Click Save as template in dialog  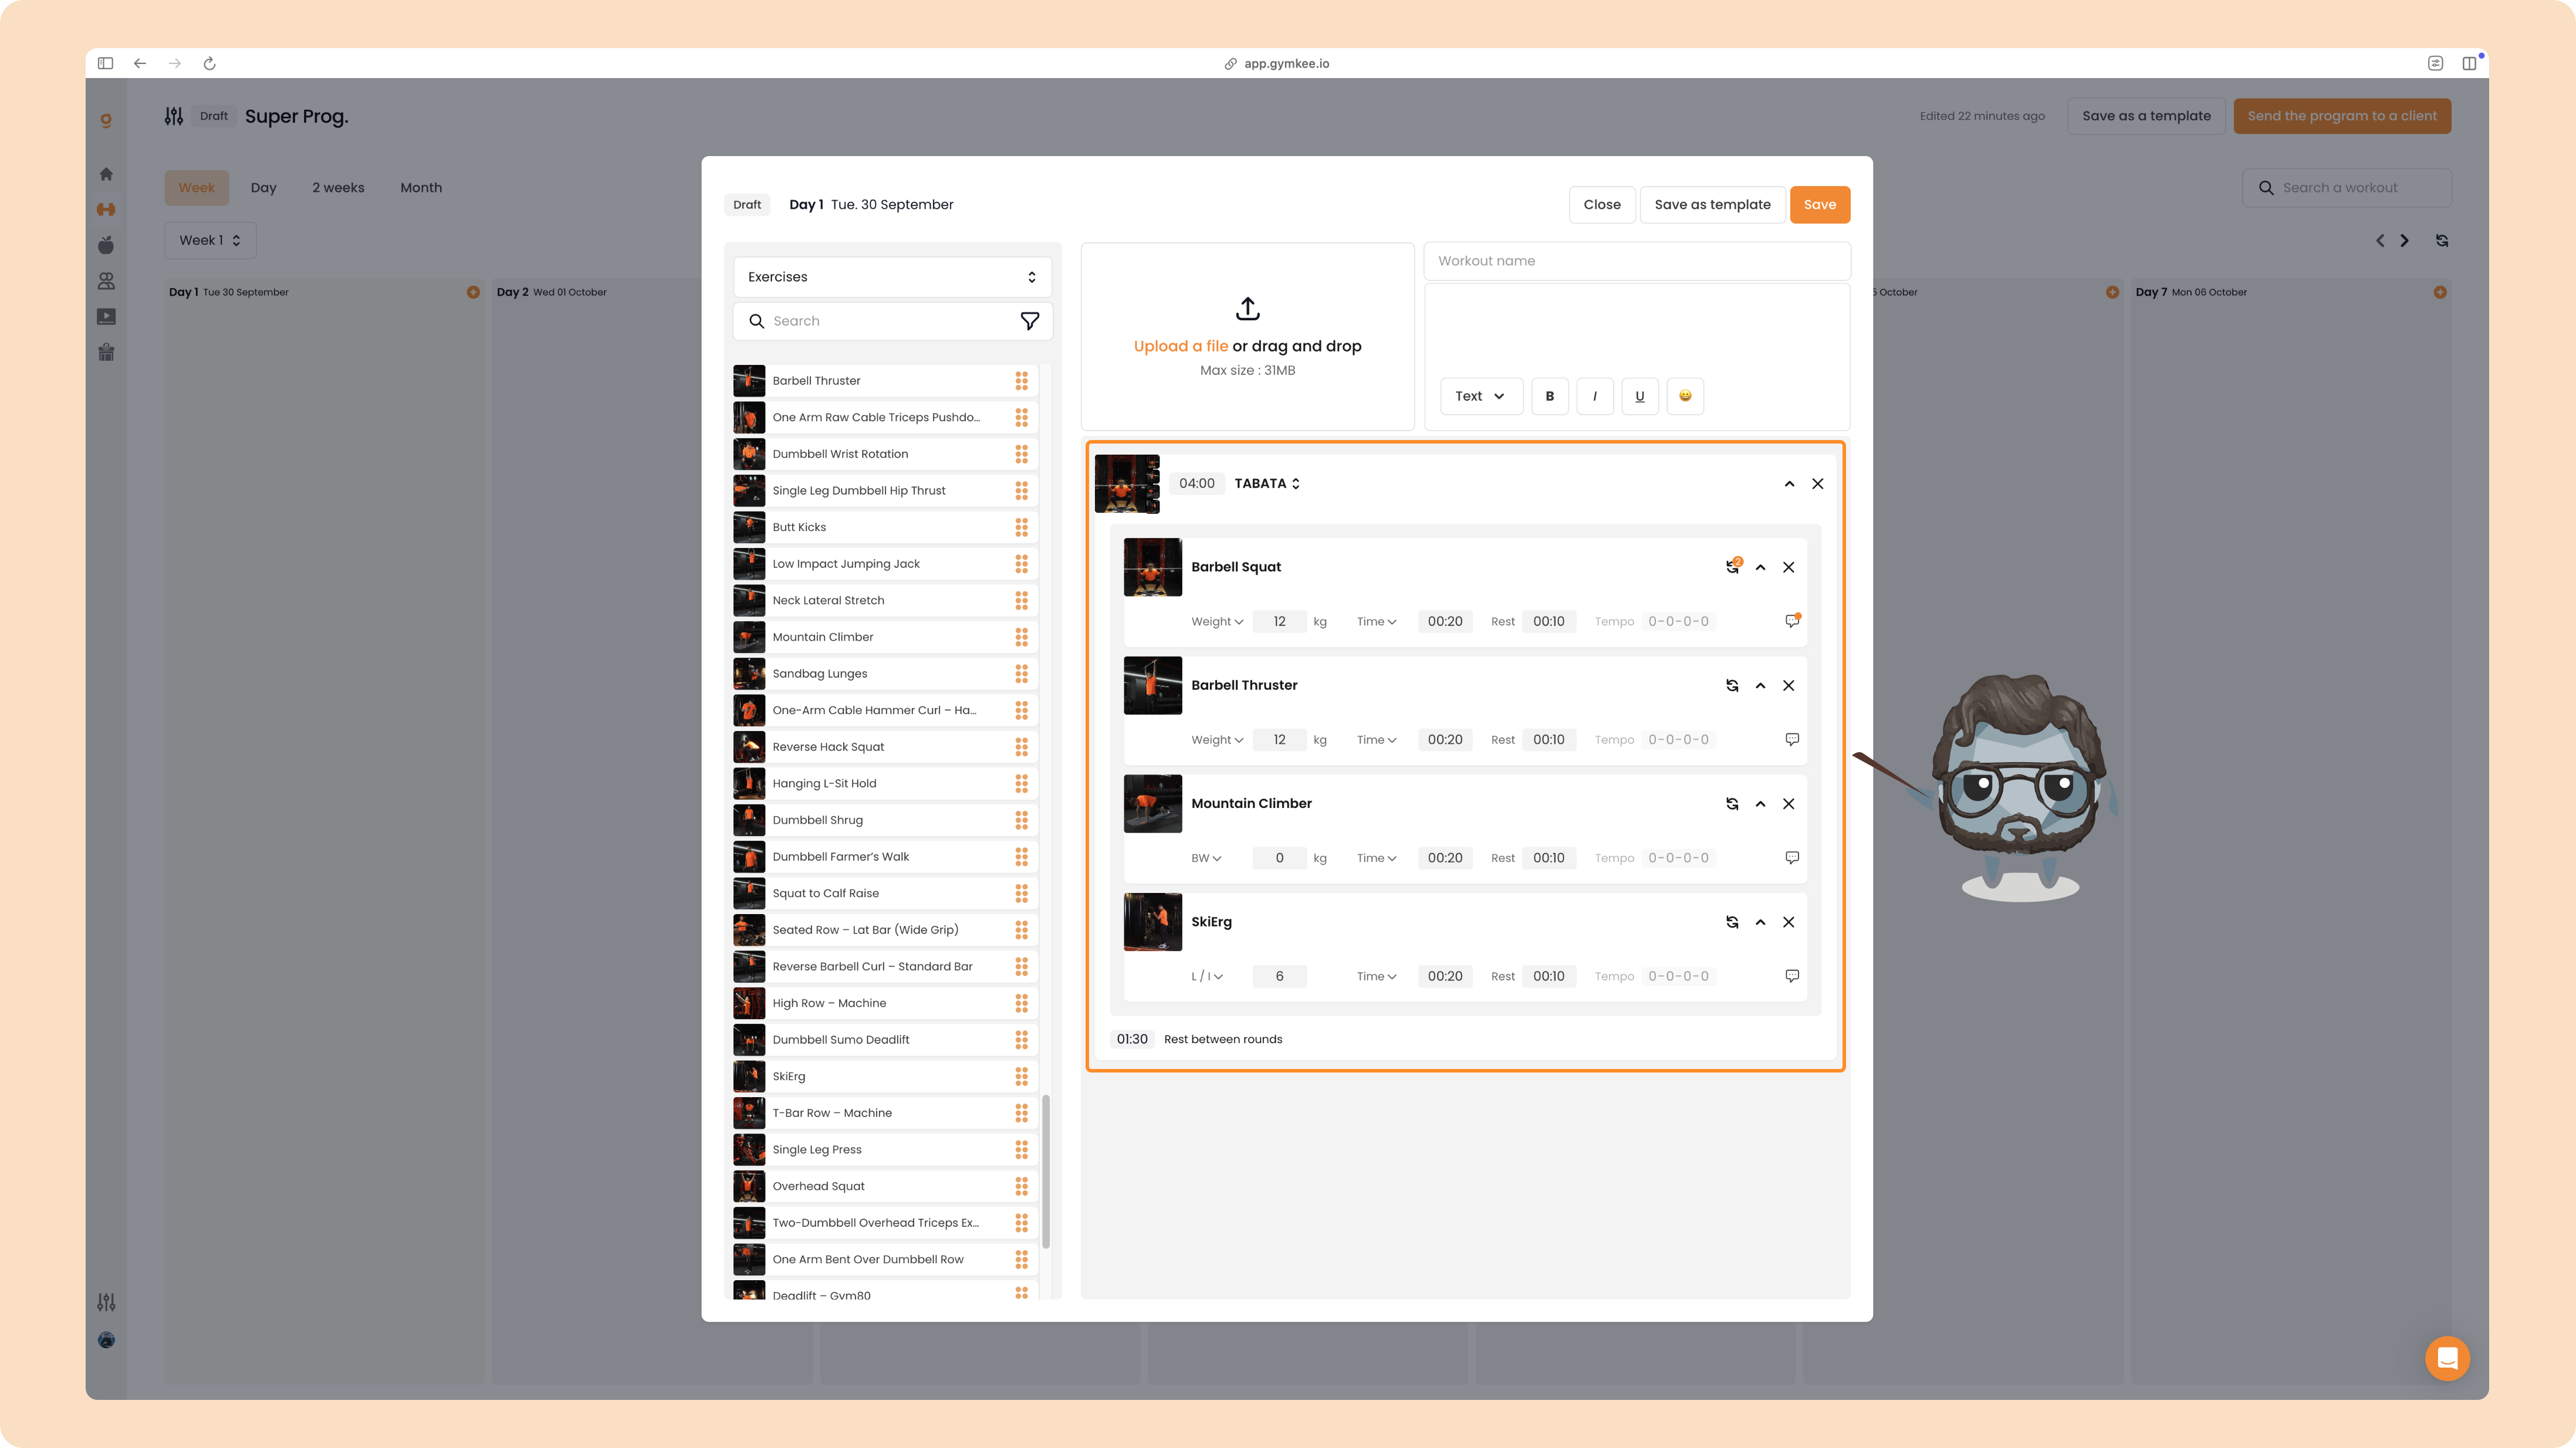1712,205
